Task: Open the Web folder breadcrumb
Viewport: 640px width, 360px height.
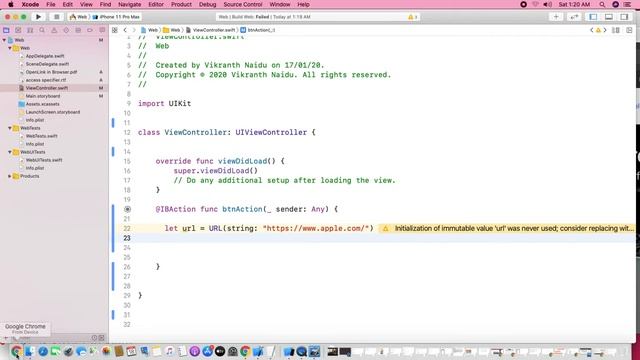Action: [x=171, y=30]
